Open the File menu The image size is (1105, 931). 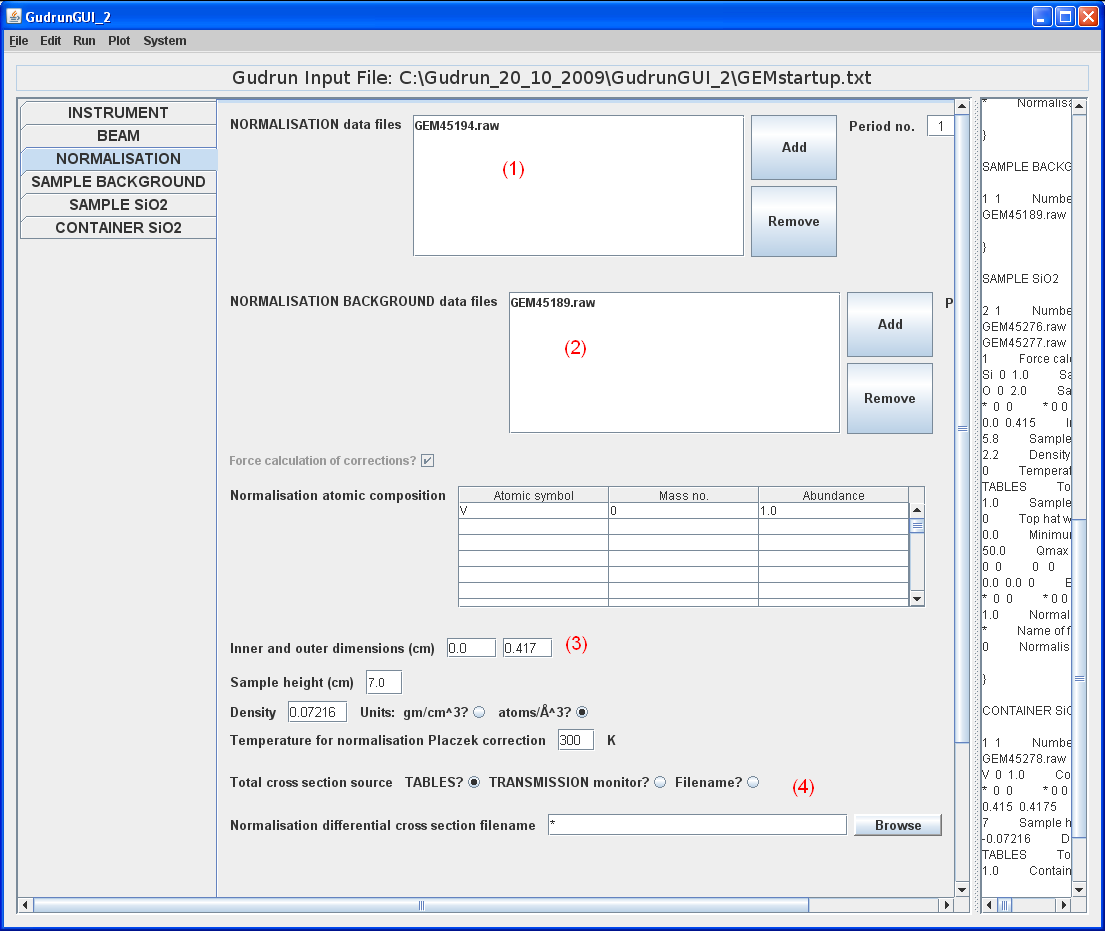click(19, 41)
